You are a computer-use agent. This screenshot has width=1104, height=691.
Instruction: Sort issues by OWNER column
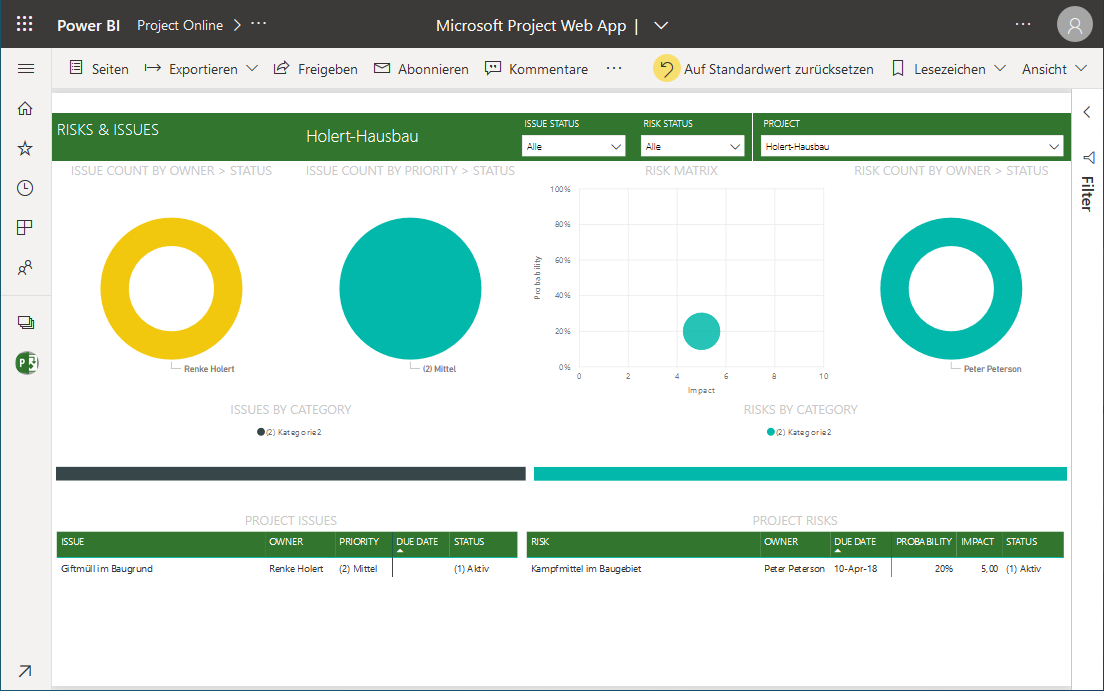[x=286, y=542]
